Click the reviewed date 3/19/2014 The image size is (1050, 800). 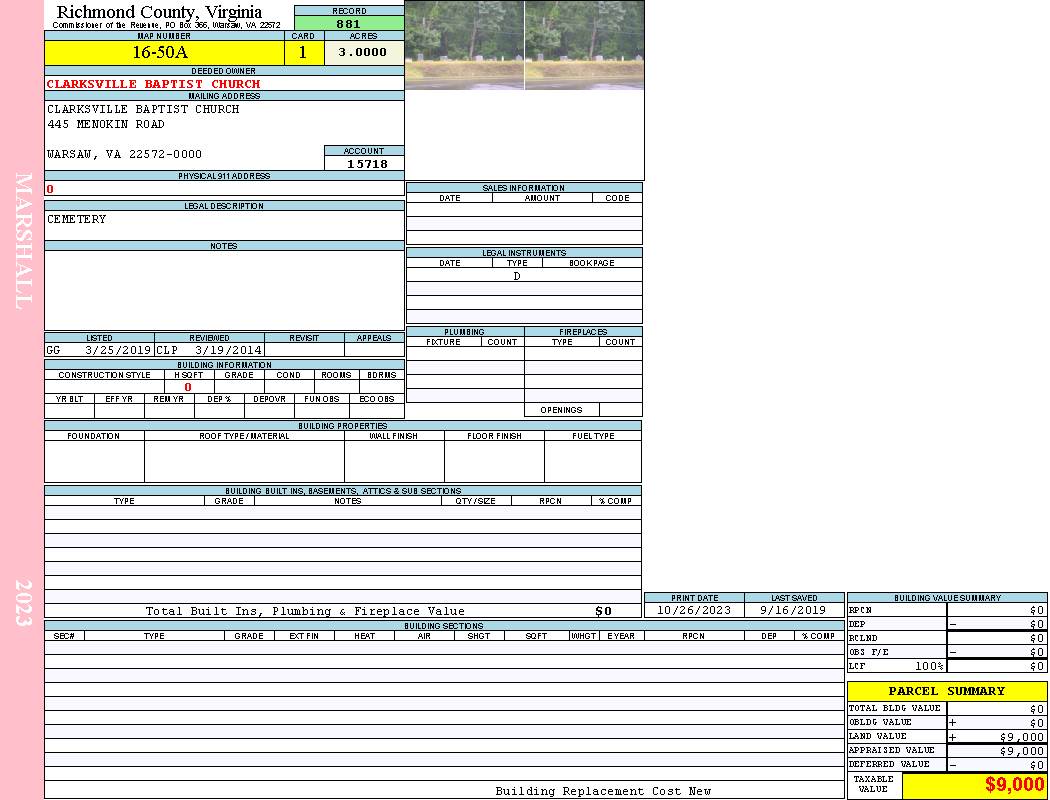(x=228, y=351)
